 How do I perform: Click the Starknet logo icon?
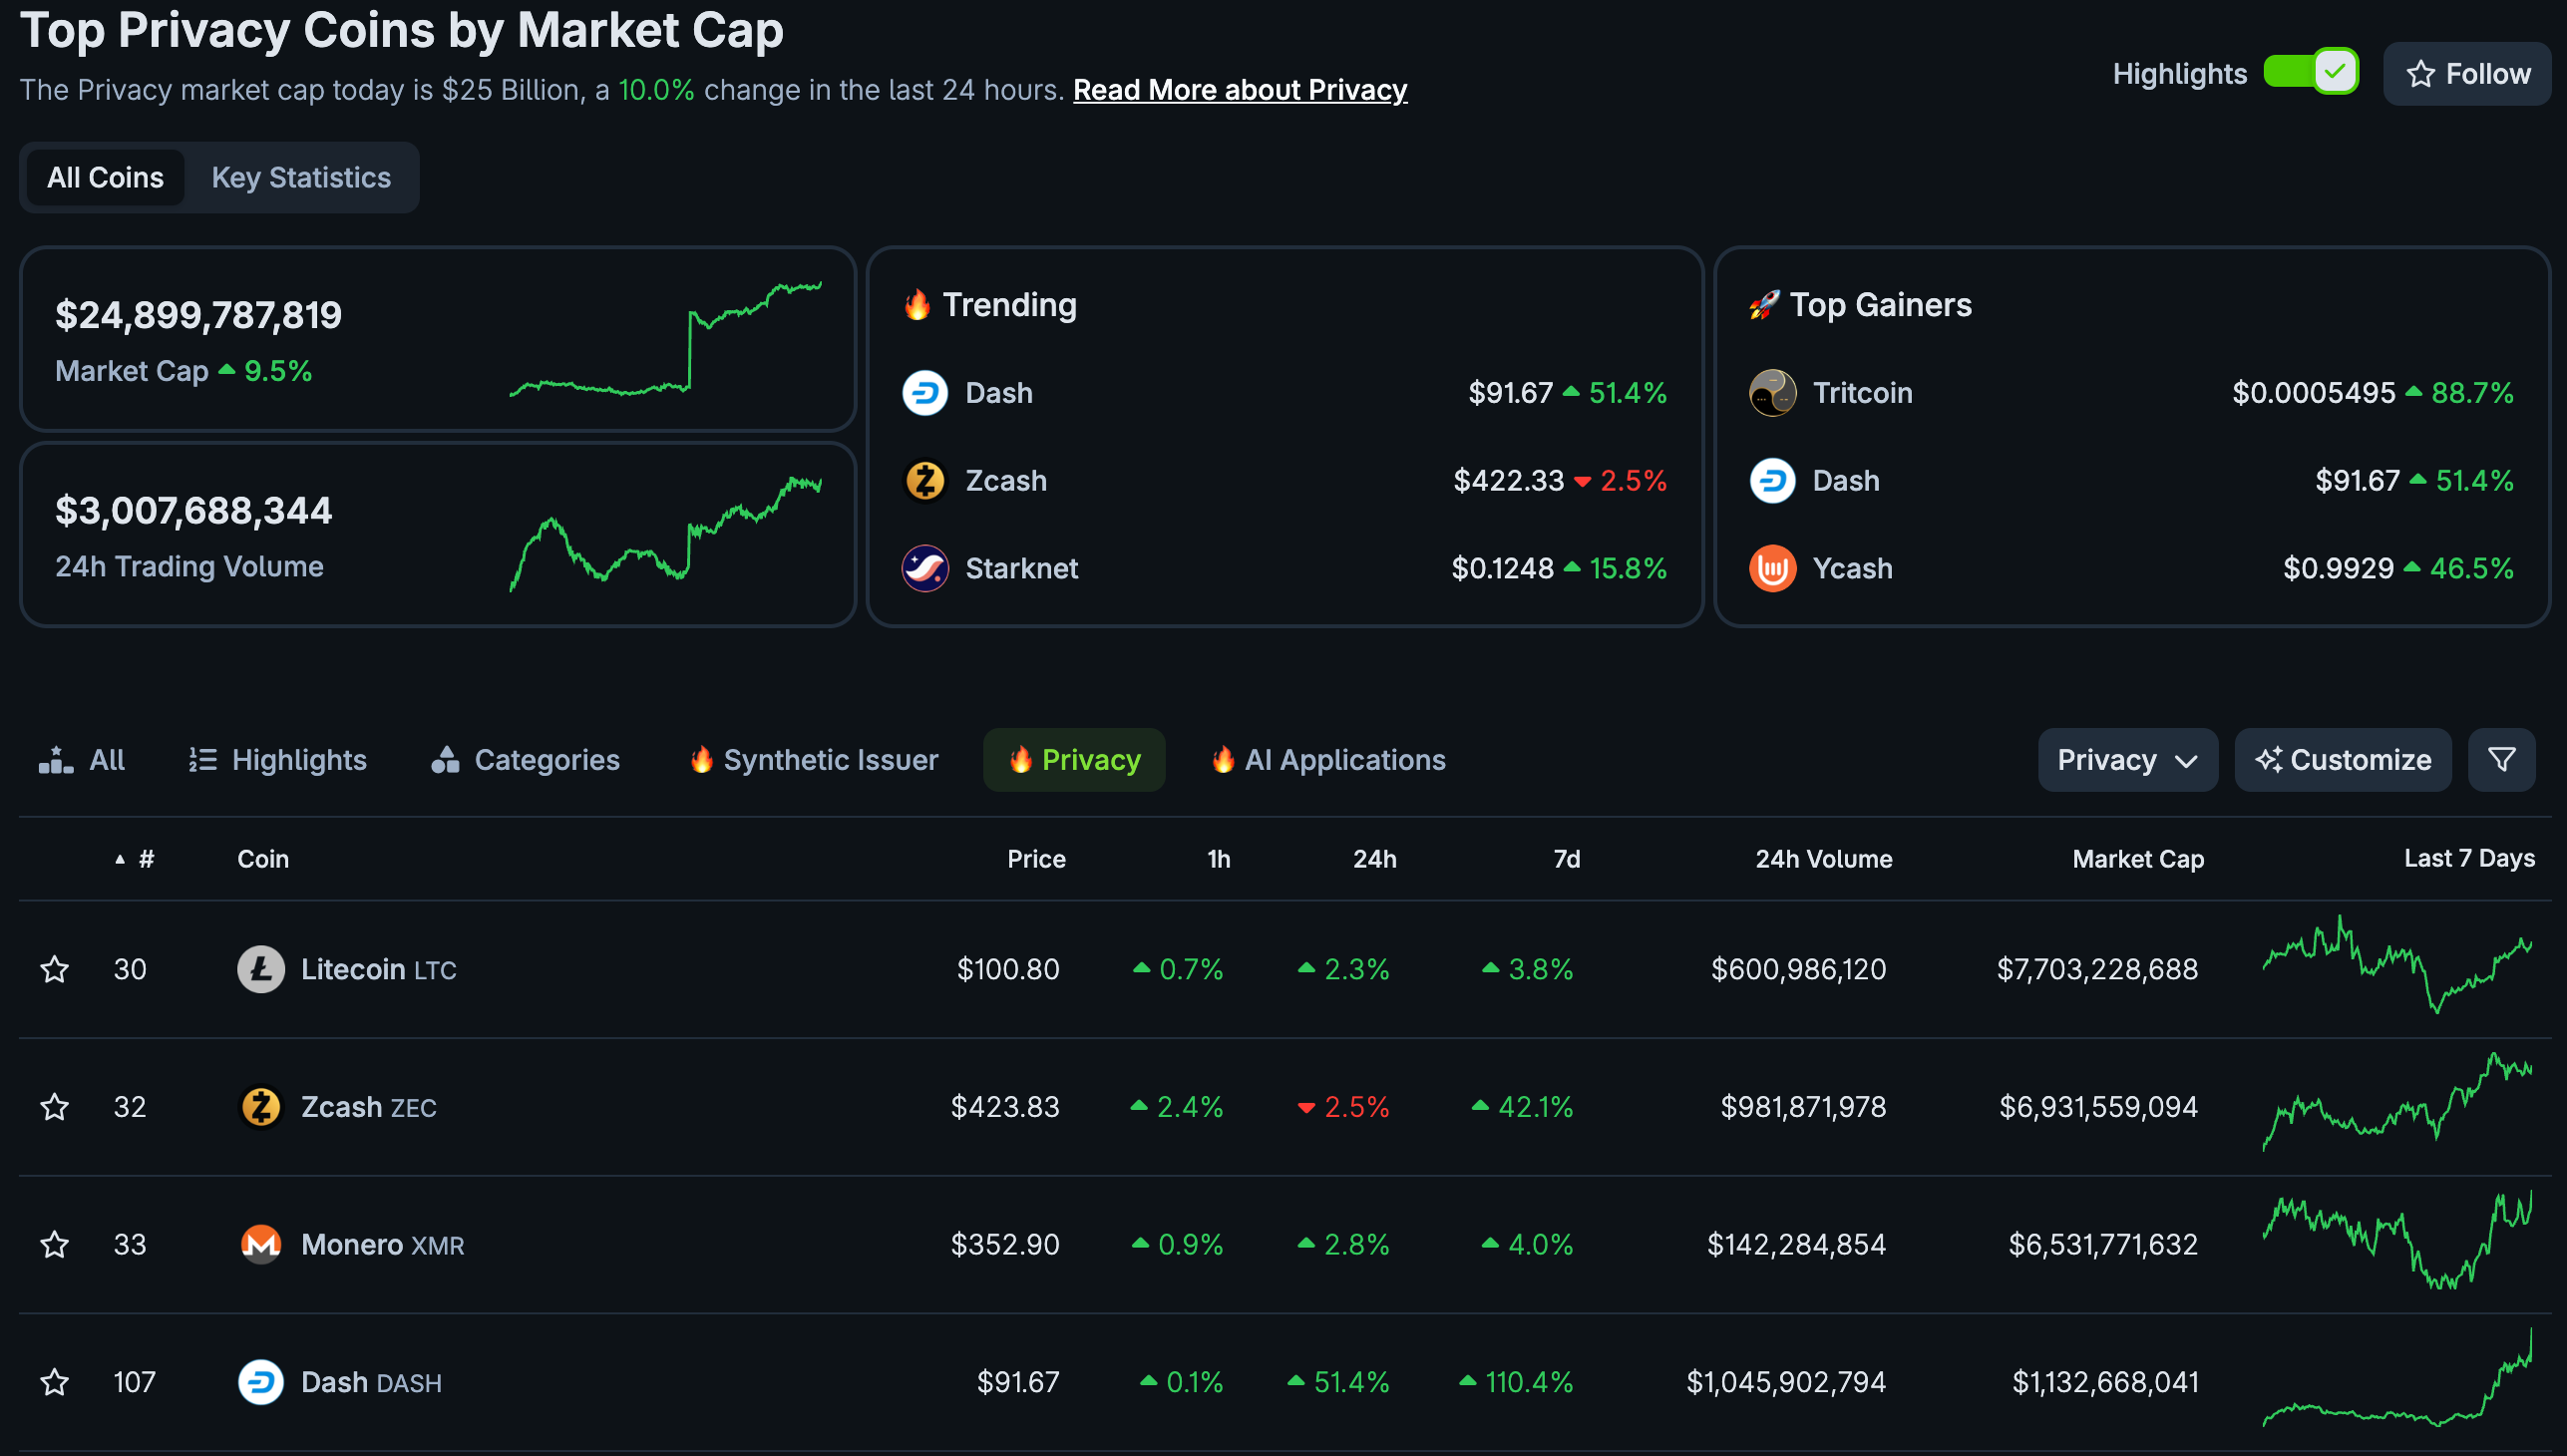(x=924, y=569)
